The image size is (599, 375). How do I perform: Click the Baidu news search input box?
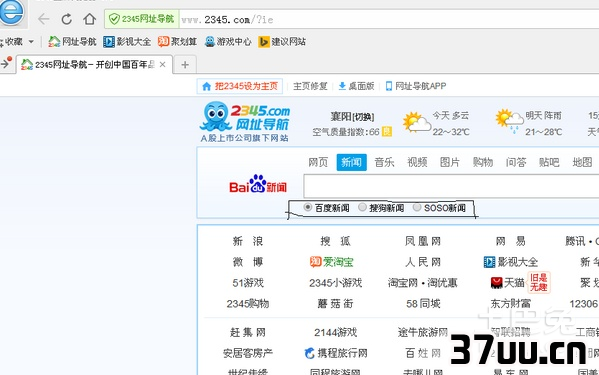(x=451, y=186)
